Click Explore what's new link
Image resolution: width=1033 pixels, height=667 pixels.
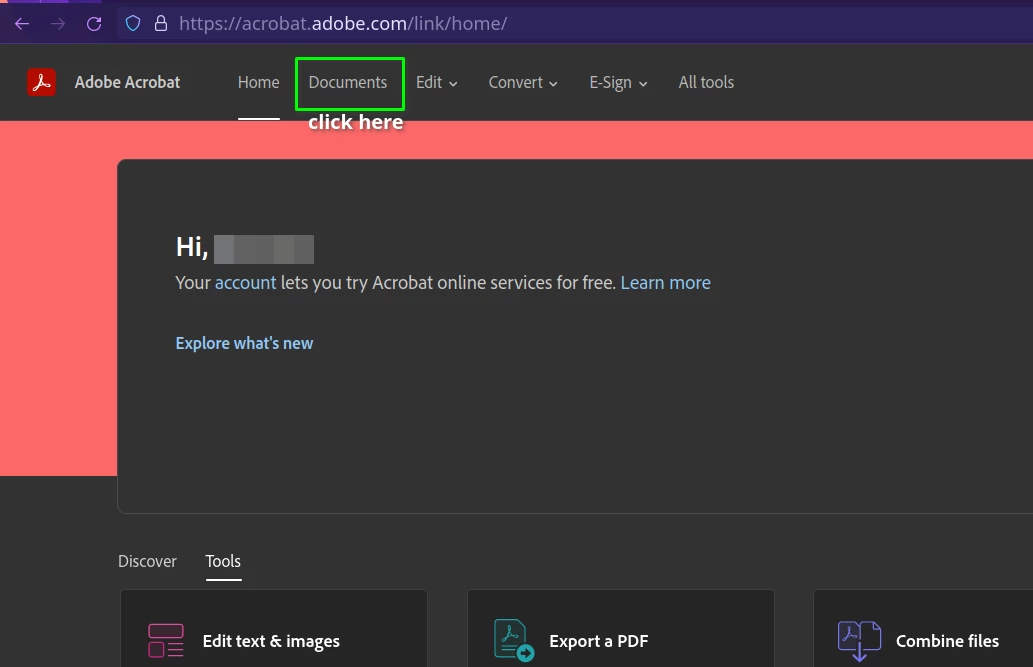tap(244, 343)
